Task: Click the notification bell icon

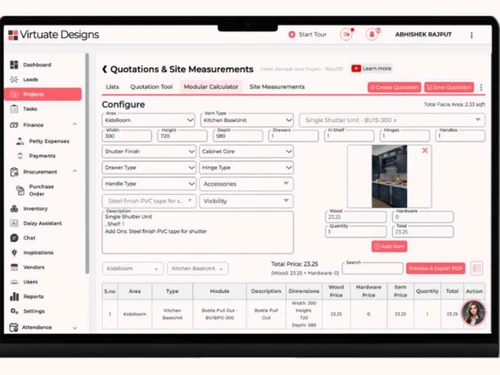Action: (372, 34)
